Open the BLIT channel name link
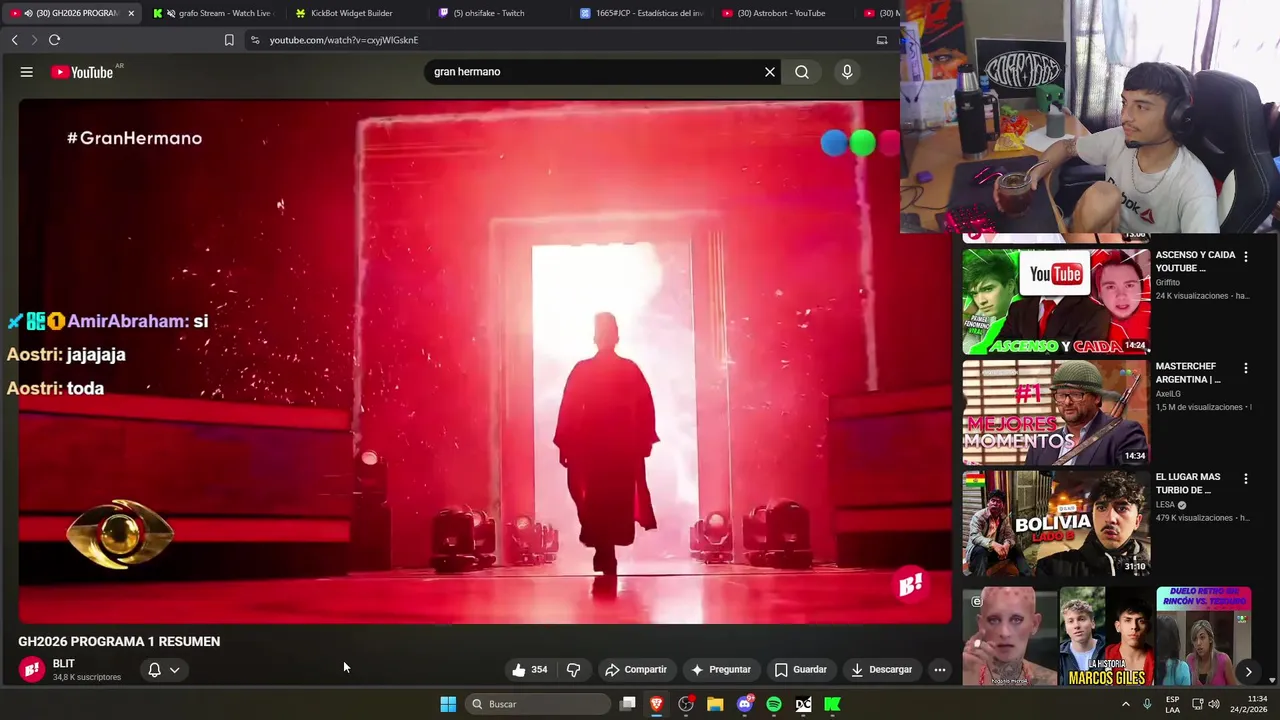The width and height of the screenshot is (1280, 720). tap(64, 664)
